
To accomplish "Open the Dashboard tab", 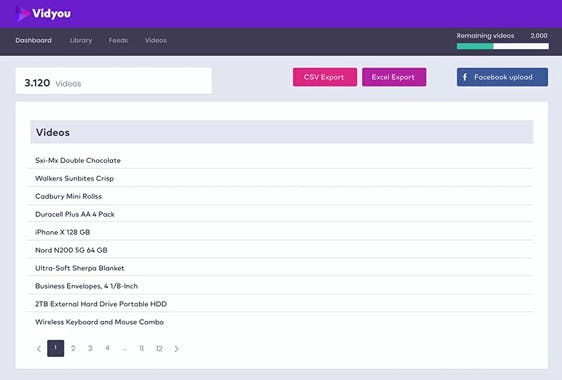I will [x=34, y=40].
